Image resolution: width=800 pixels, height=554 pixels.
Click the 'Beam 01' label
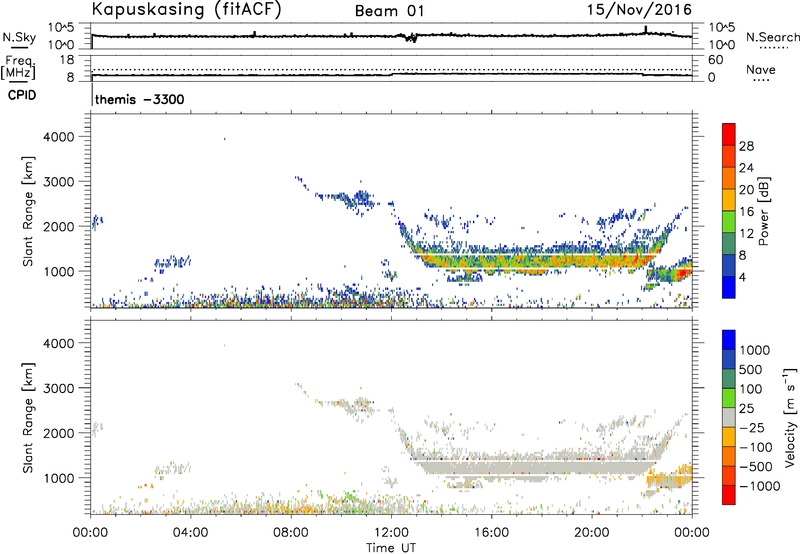pyautogui.click(x=389, y=11)
